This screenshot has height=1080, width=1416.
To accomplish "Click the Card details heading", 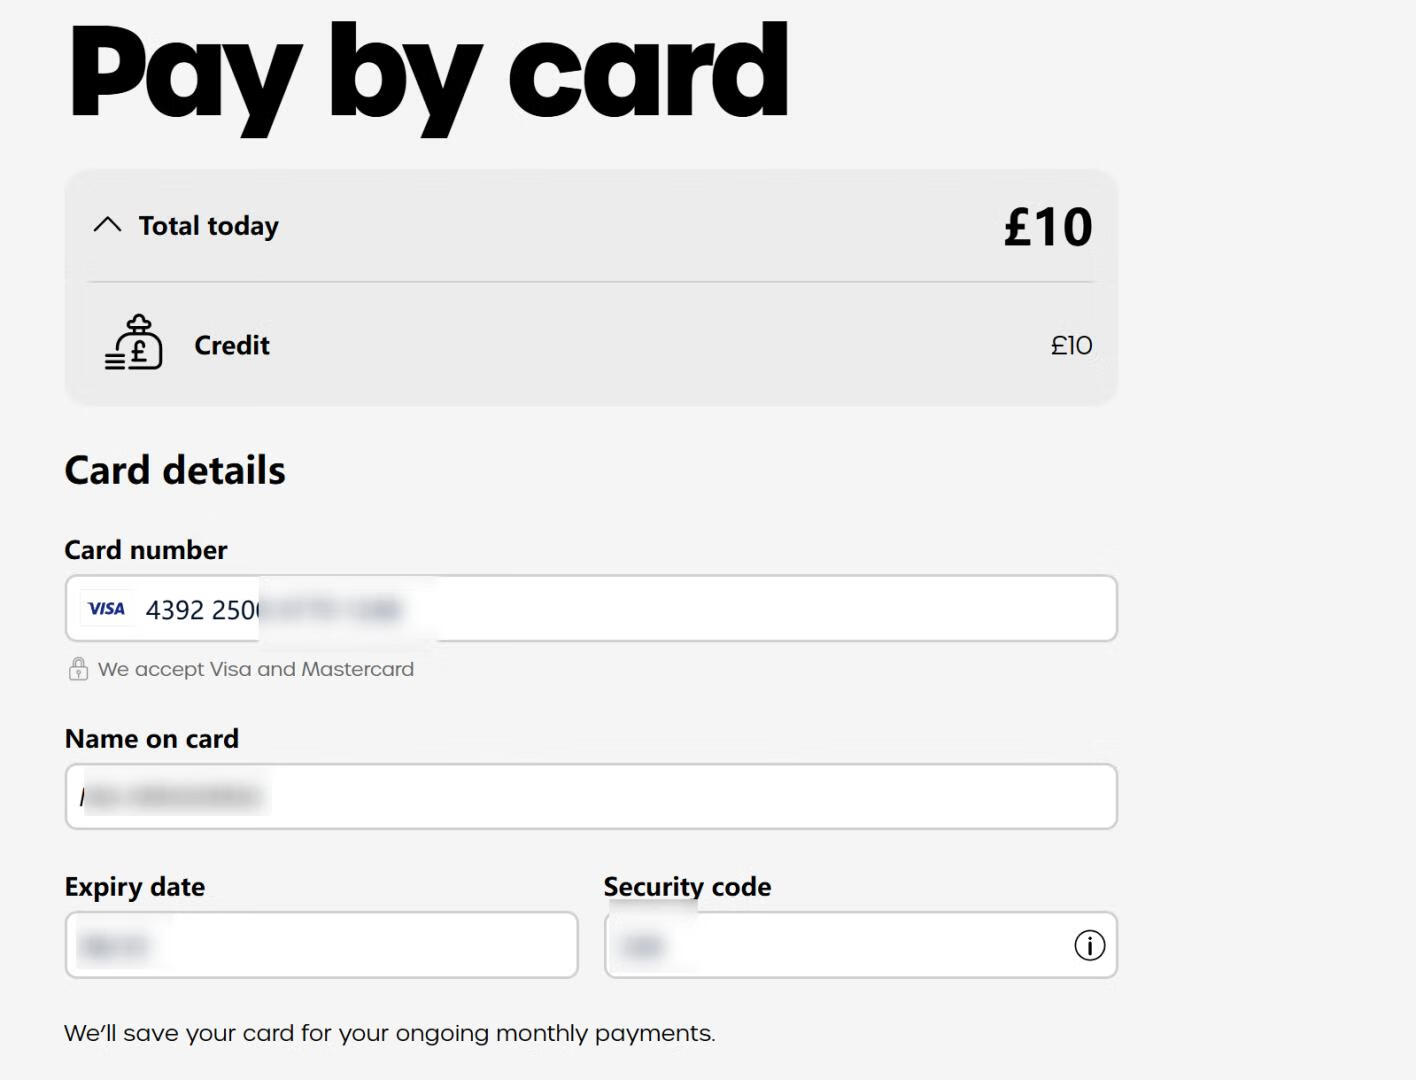I will [175, 470].
